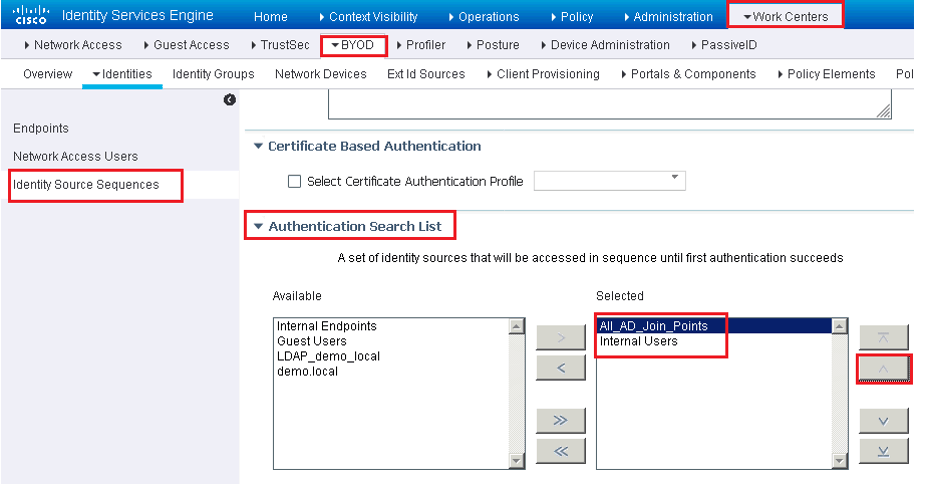Click the Cisco logo
927x486 pixels.
(30, 15)
